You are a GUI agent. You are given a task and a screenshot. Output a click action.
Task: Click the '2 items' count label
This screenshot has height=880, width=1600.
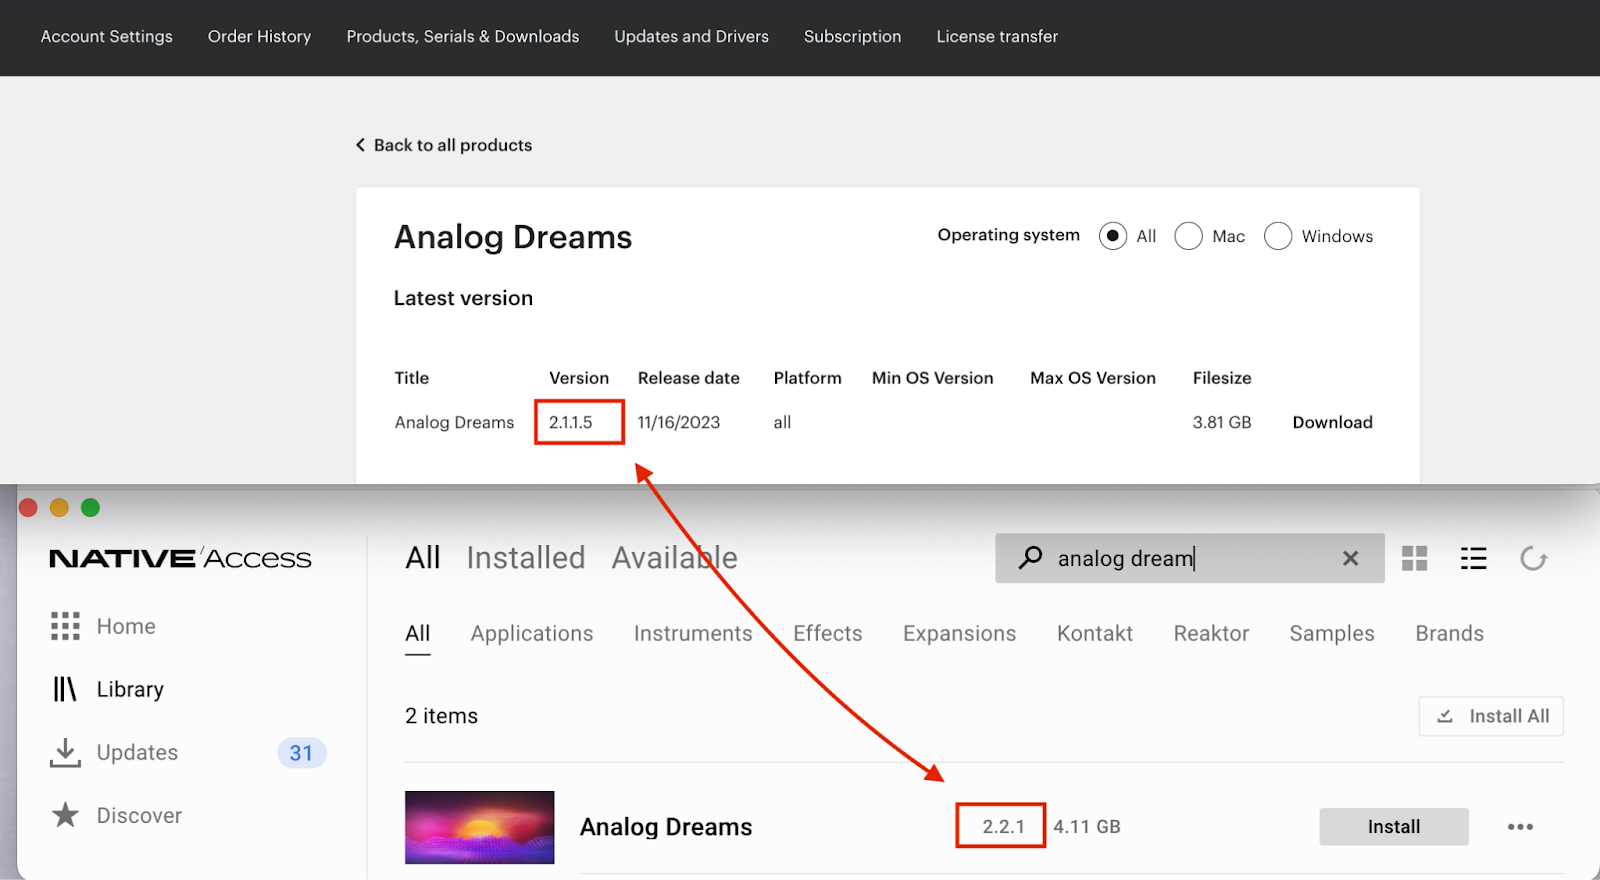point(441,716)
